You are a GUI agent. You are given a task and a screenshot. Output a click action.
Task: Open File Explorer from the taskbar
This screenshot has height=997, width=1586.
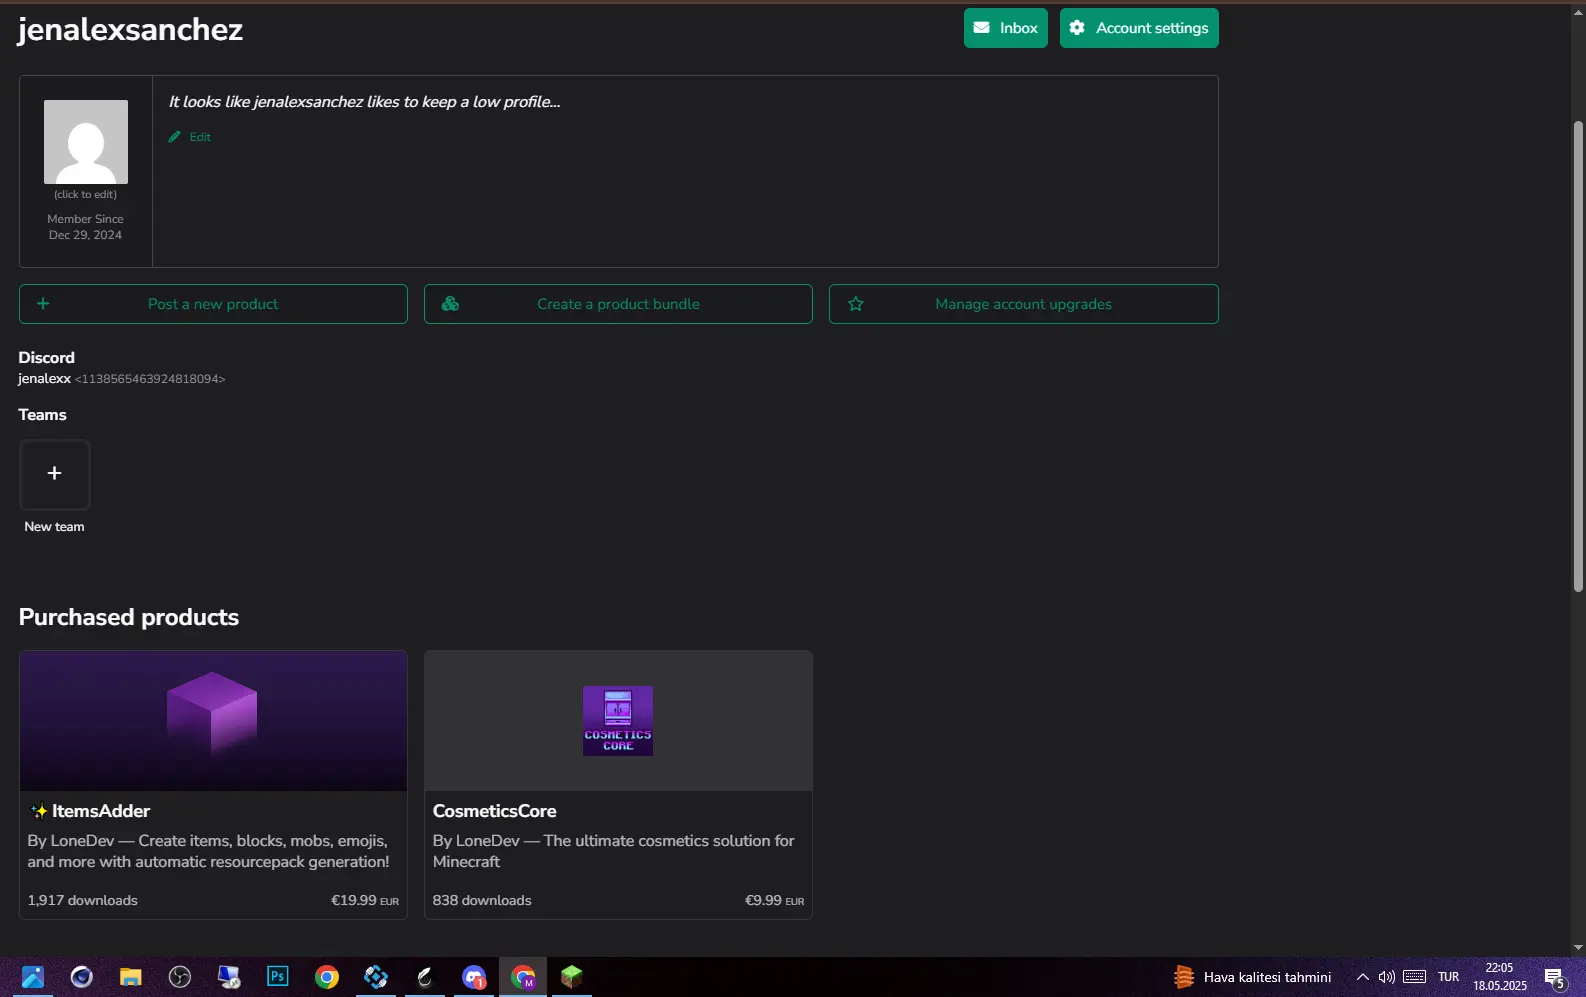click(x=131, y=977)
